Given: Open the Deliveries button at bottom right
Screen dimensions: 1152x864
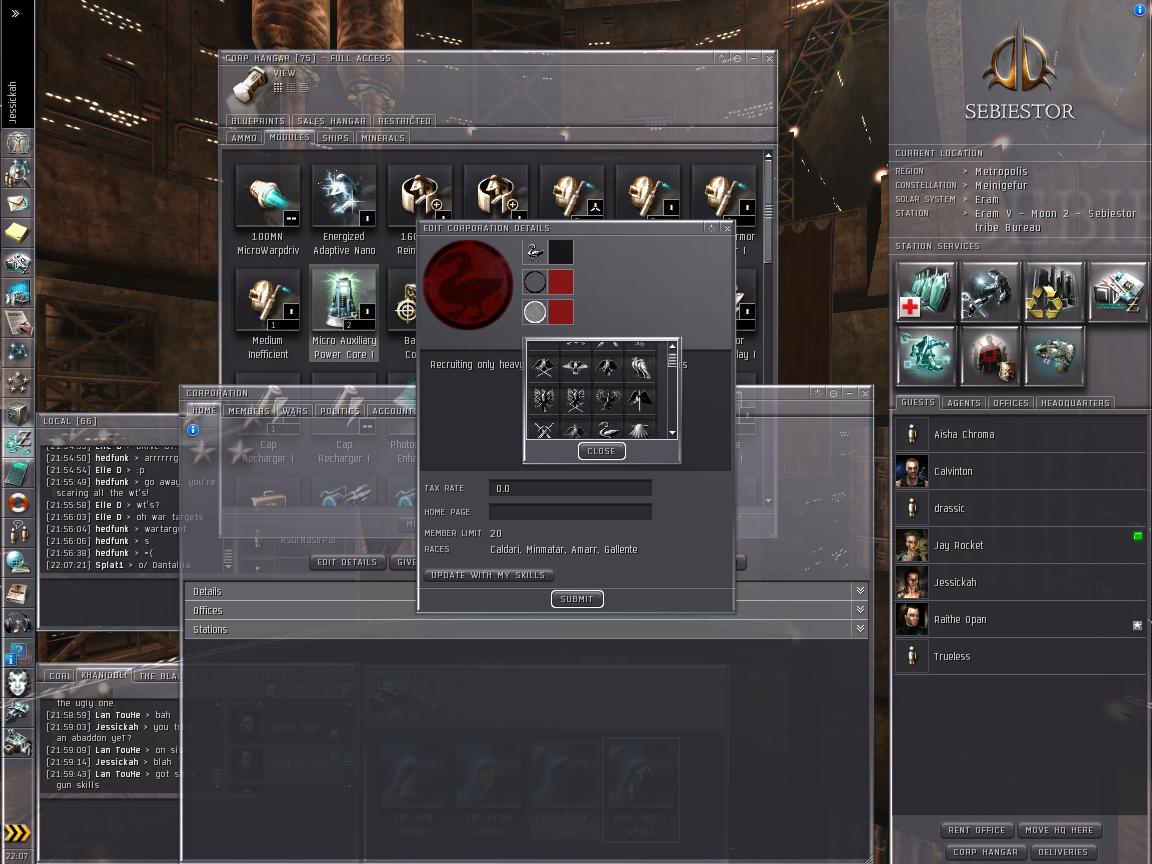Looking at the screenshot, I should tap(1062, 852).
